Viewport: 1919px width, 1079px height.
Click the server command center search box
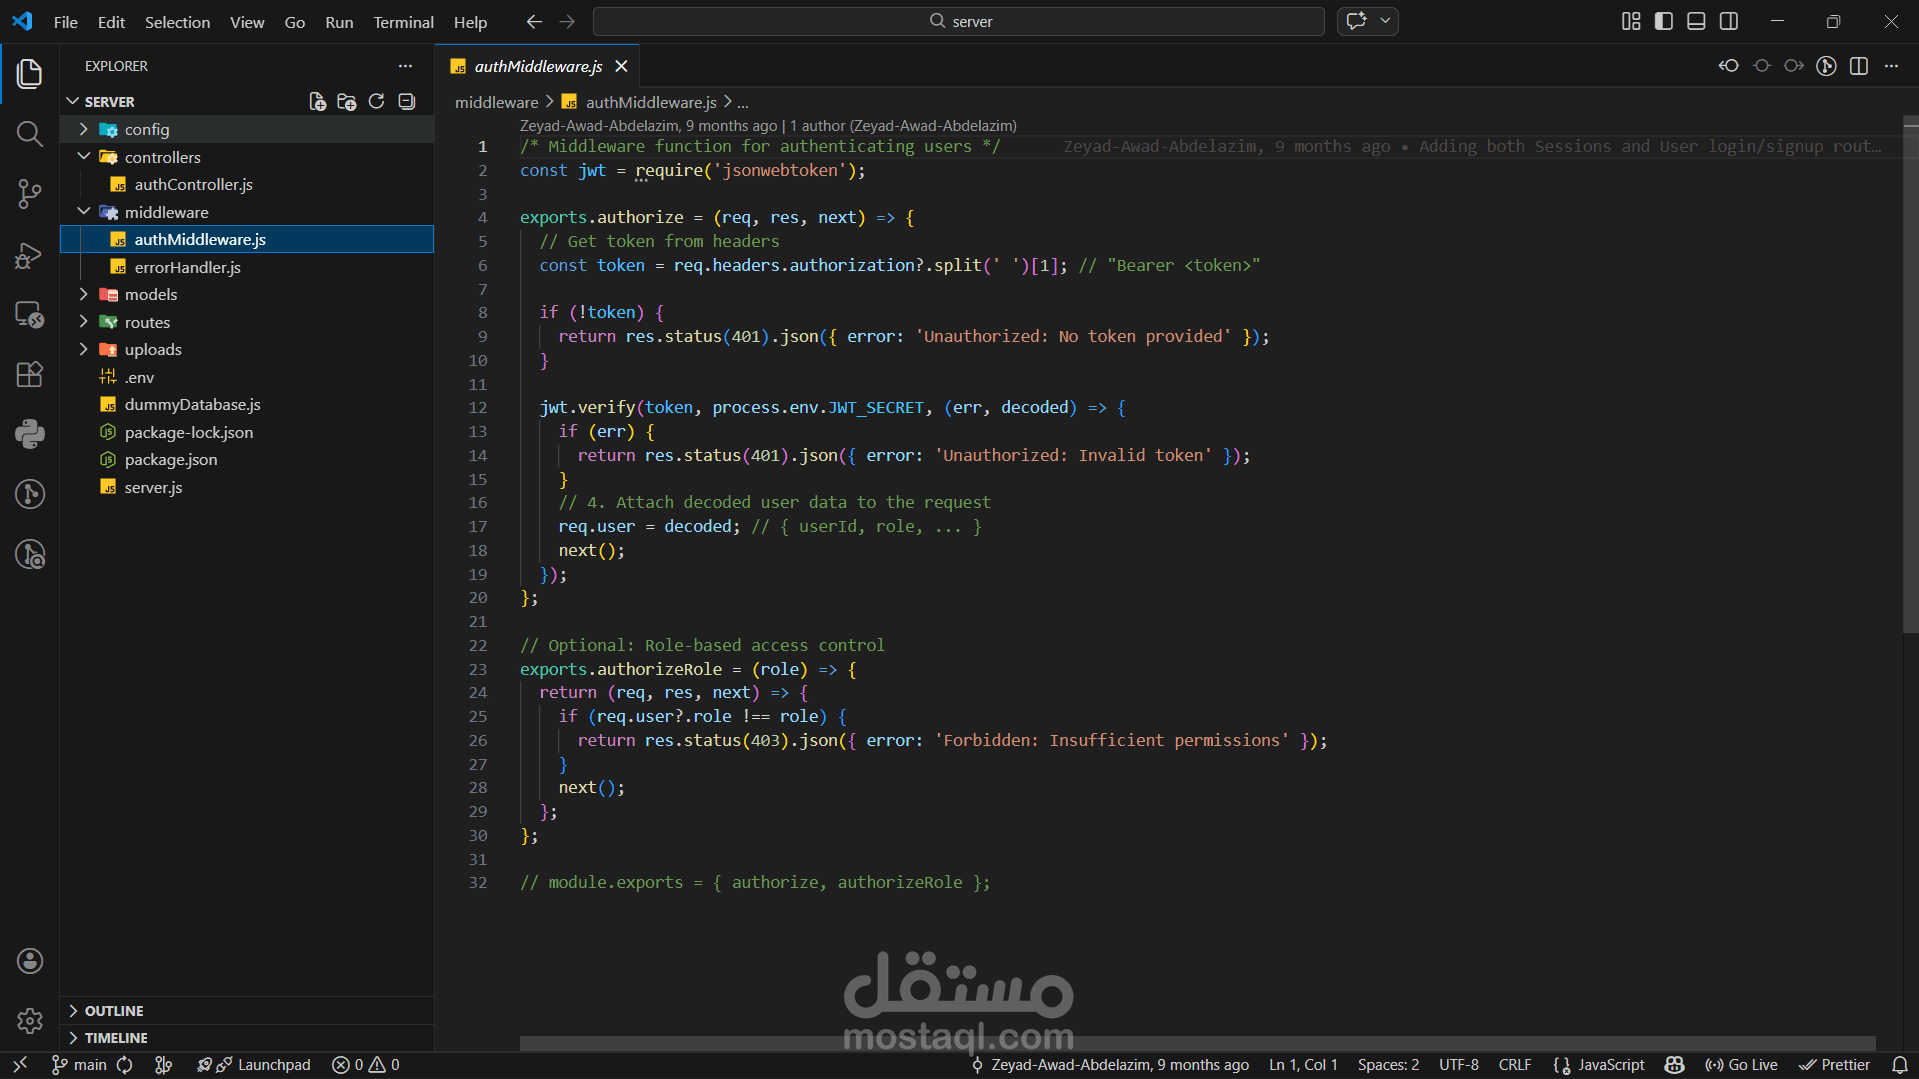958,21
